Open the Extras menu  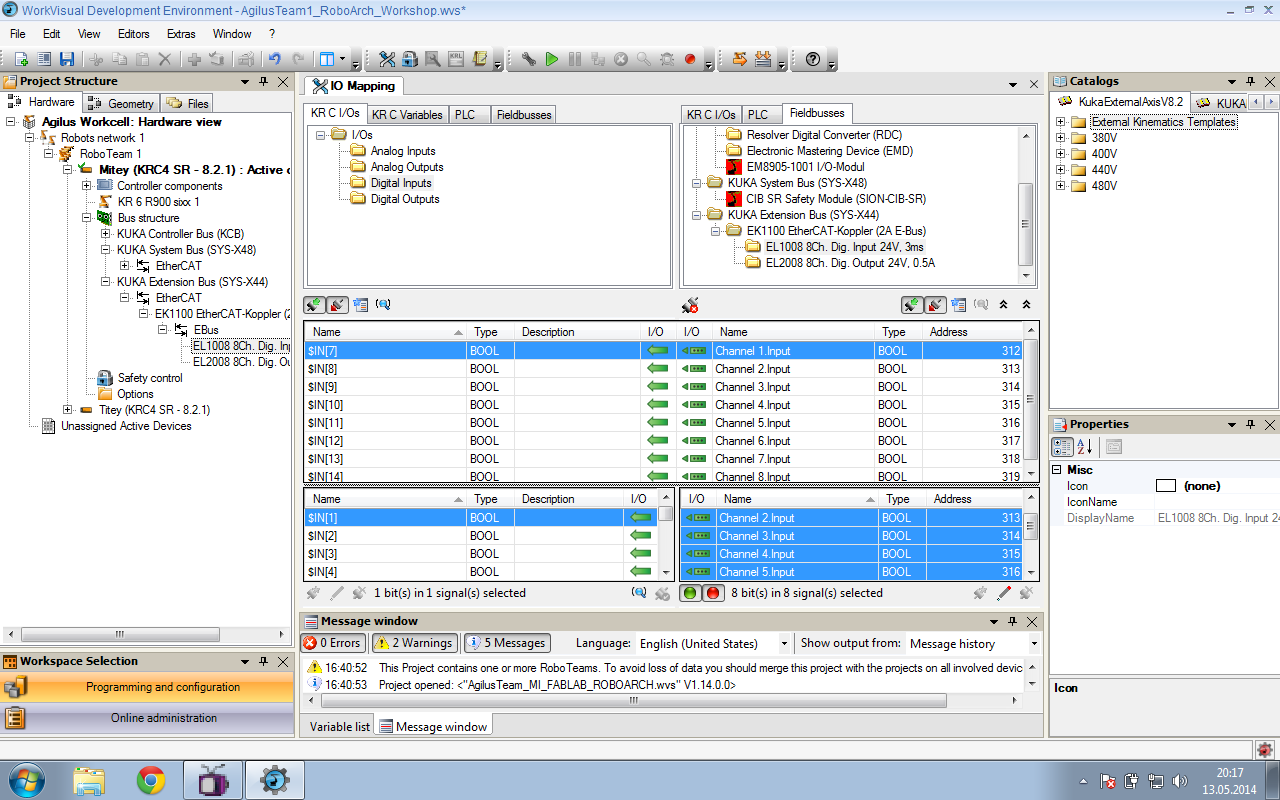point(181,33)
